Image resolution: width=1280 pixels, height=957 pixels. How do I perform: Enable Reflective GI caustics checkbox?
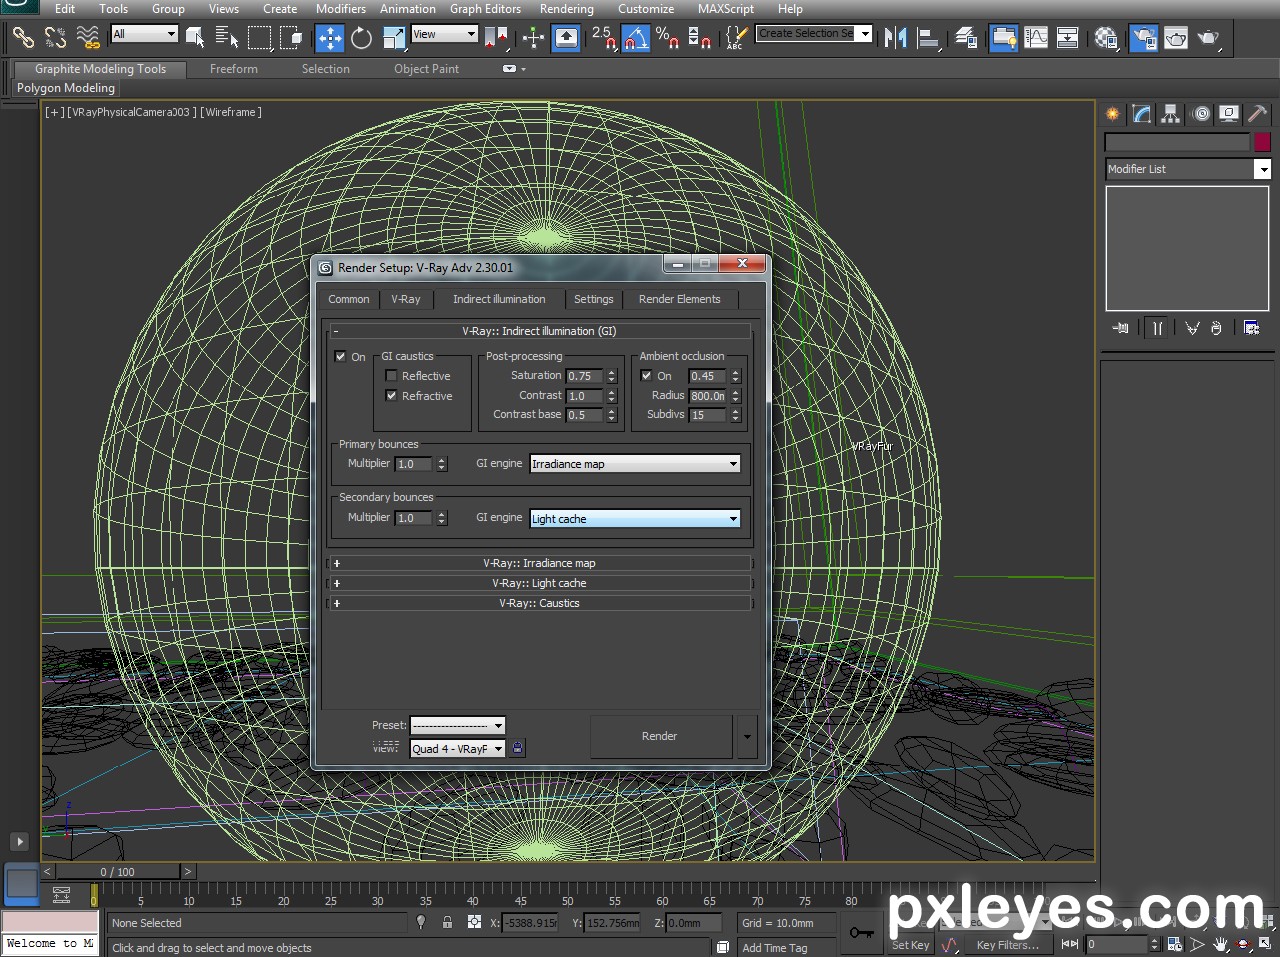391,376
